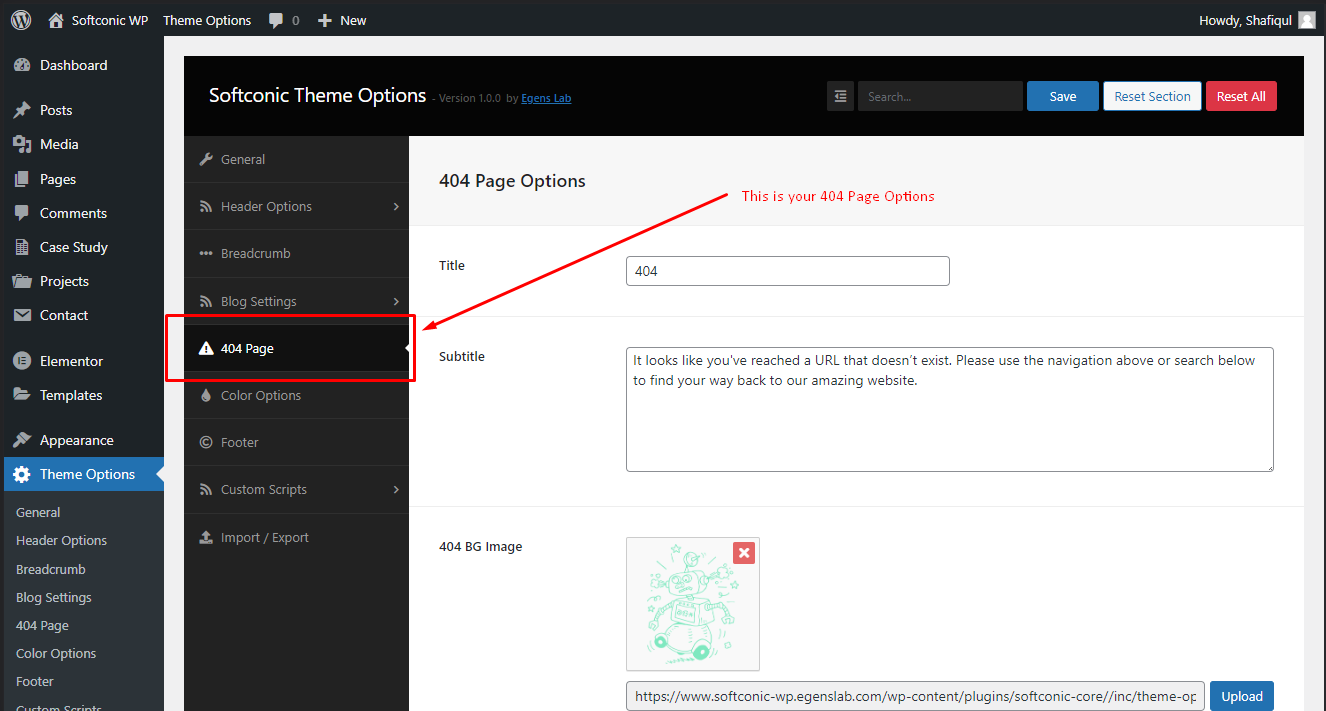This screenshot has width=1326, height=711.
Task: Click the 404 Page warning triangle icon
Action: [x=206, y=348]
